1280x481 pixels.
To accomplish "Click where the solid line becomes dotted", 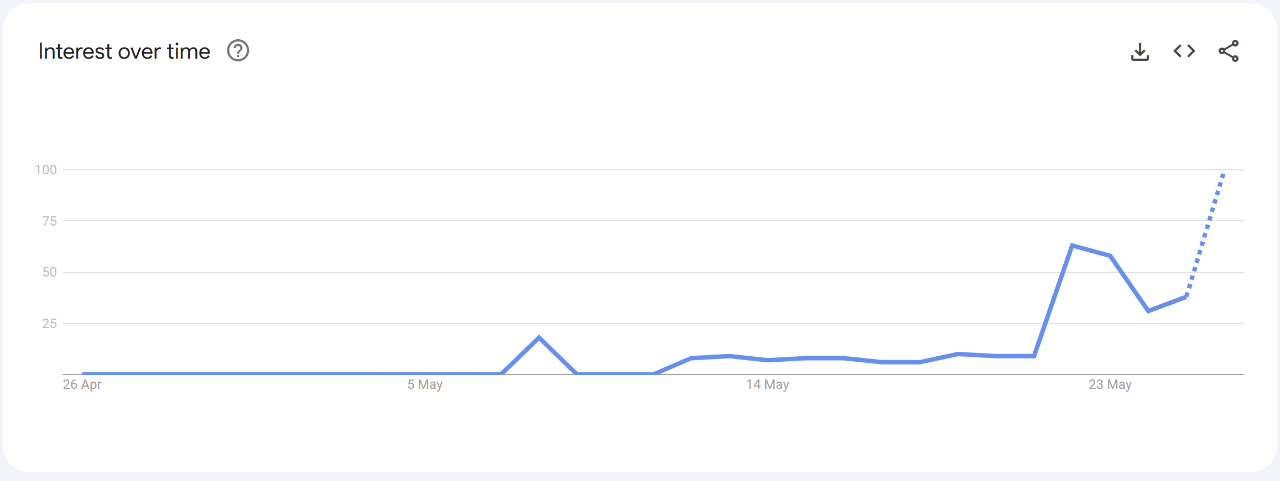I will tap(1186, 296).
